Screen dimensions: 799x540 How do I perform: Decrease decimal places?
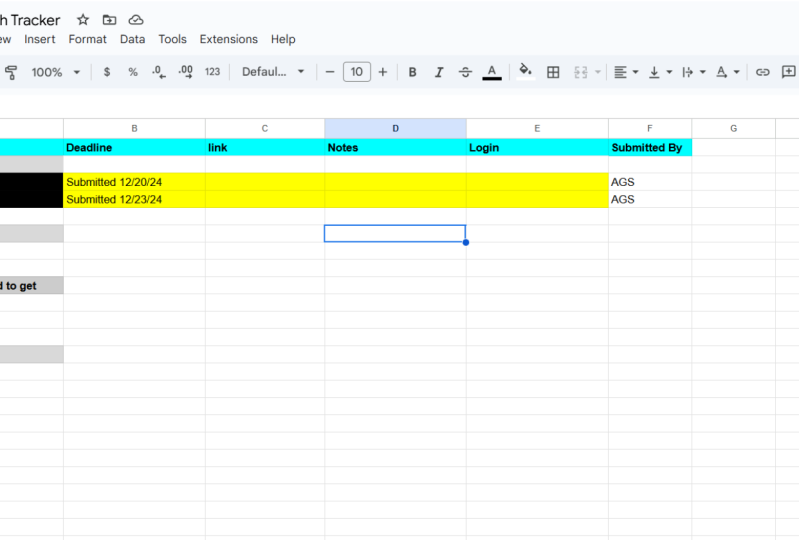point(158,72)
